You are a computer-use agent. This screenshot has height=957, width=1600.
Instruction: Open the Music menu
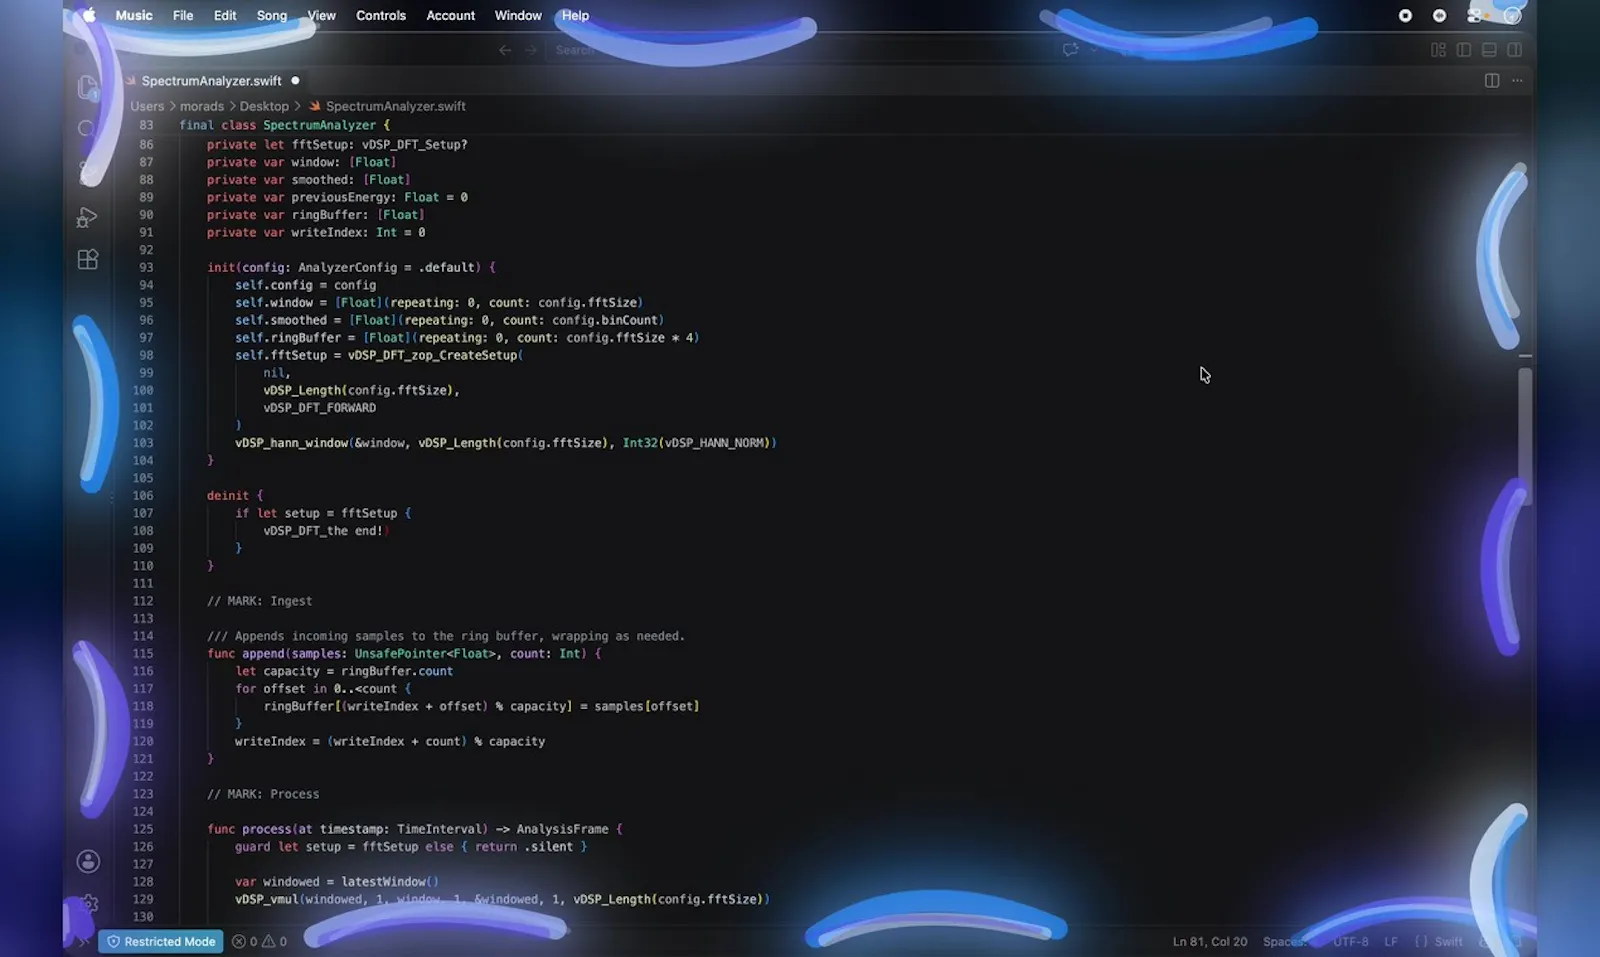pos(134,15)
